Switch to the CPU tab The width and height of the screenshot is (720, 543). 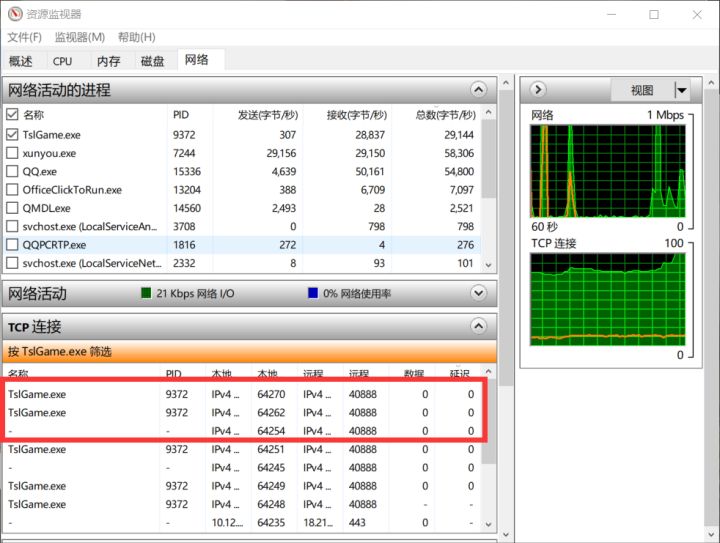pyautogui.click(x=62, y=61)
